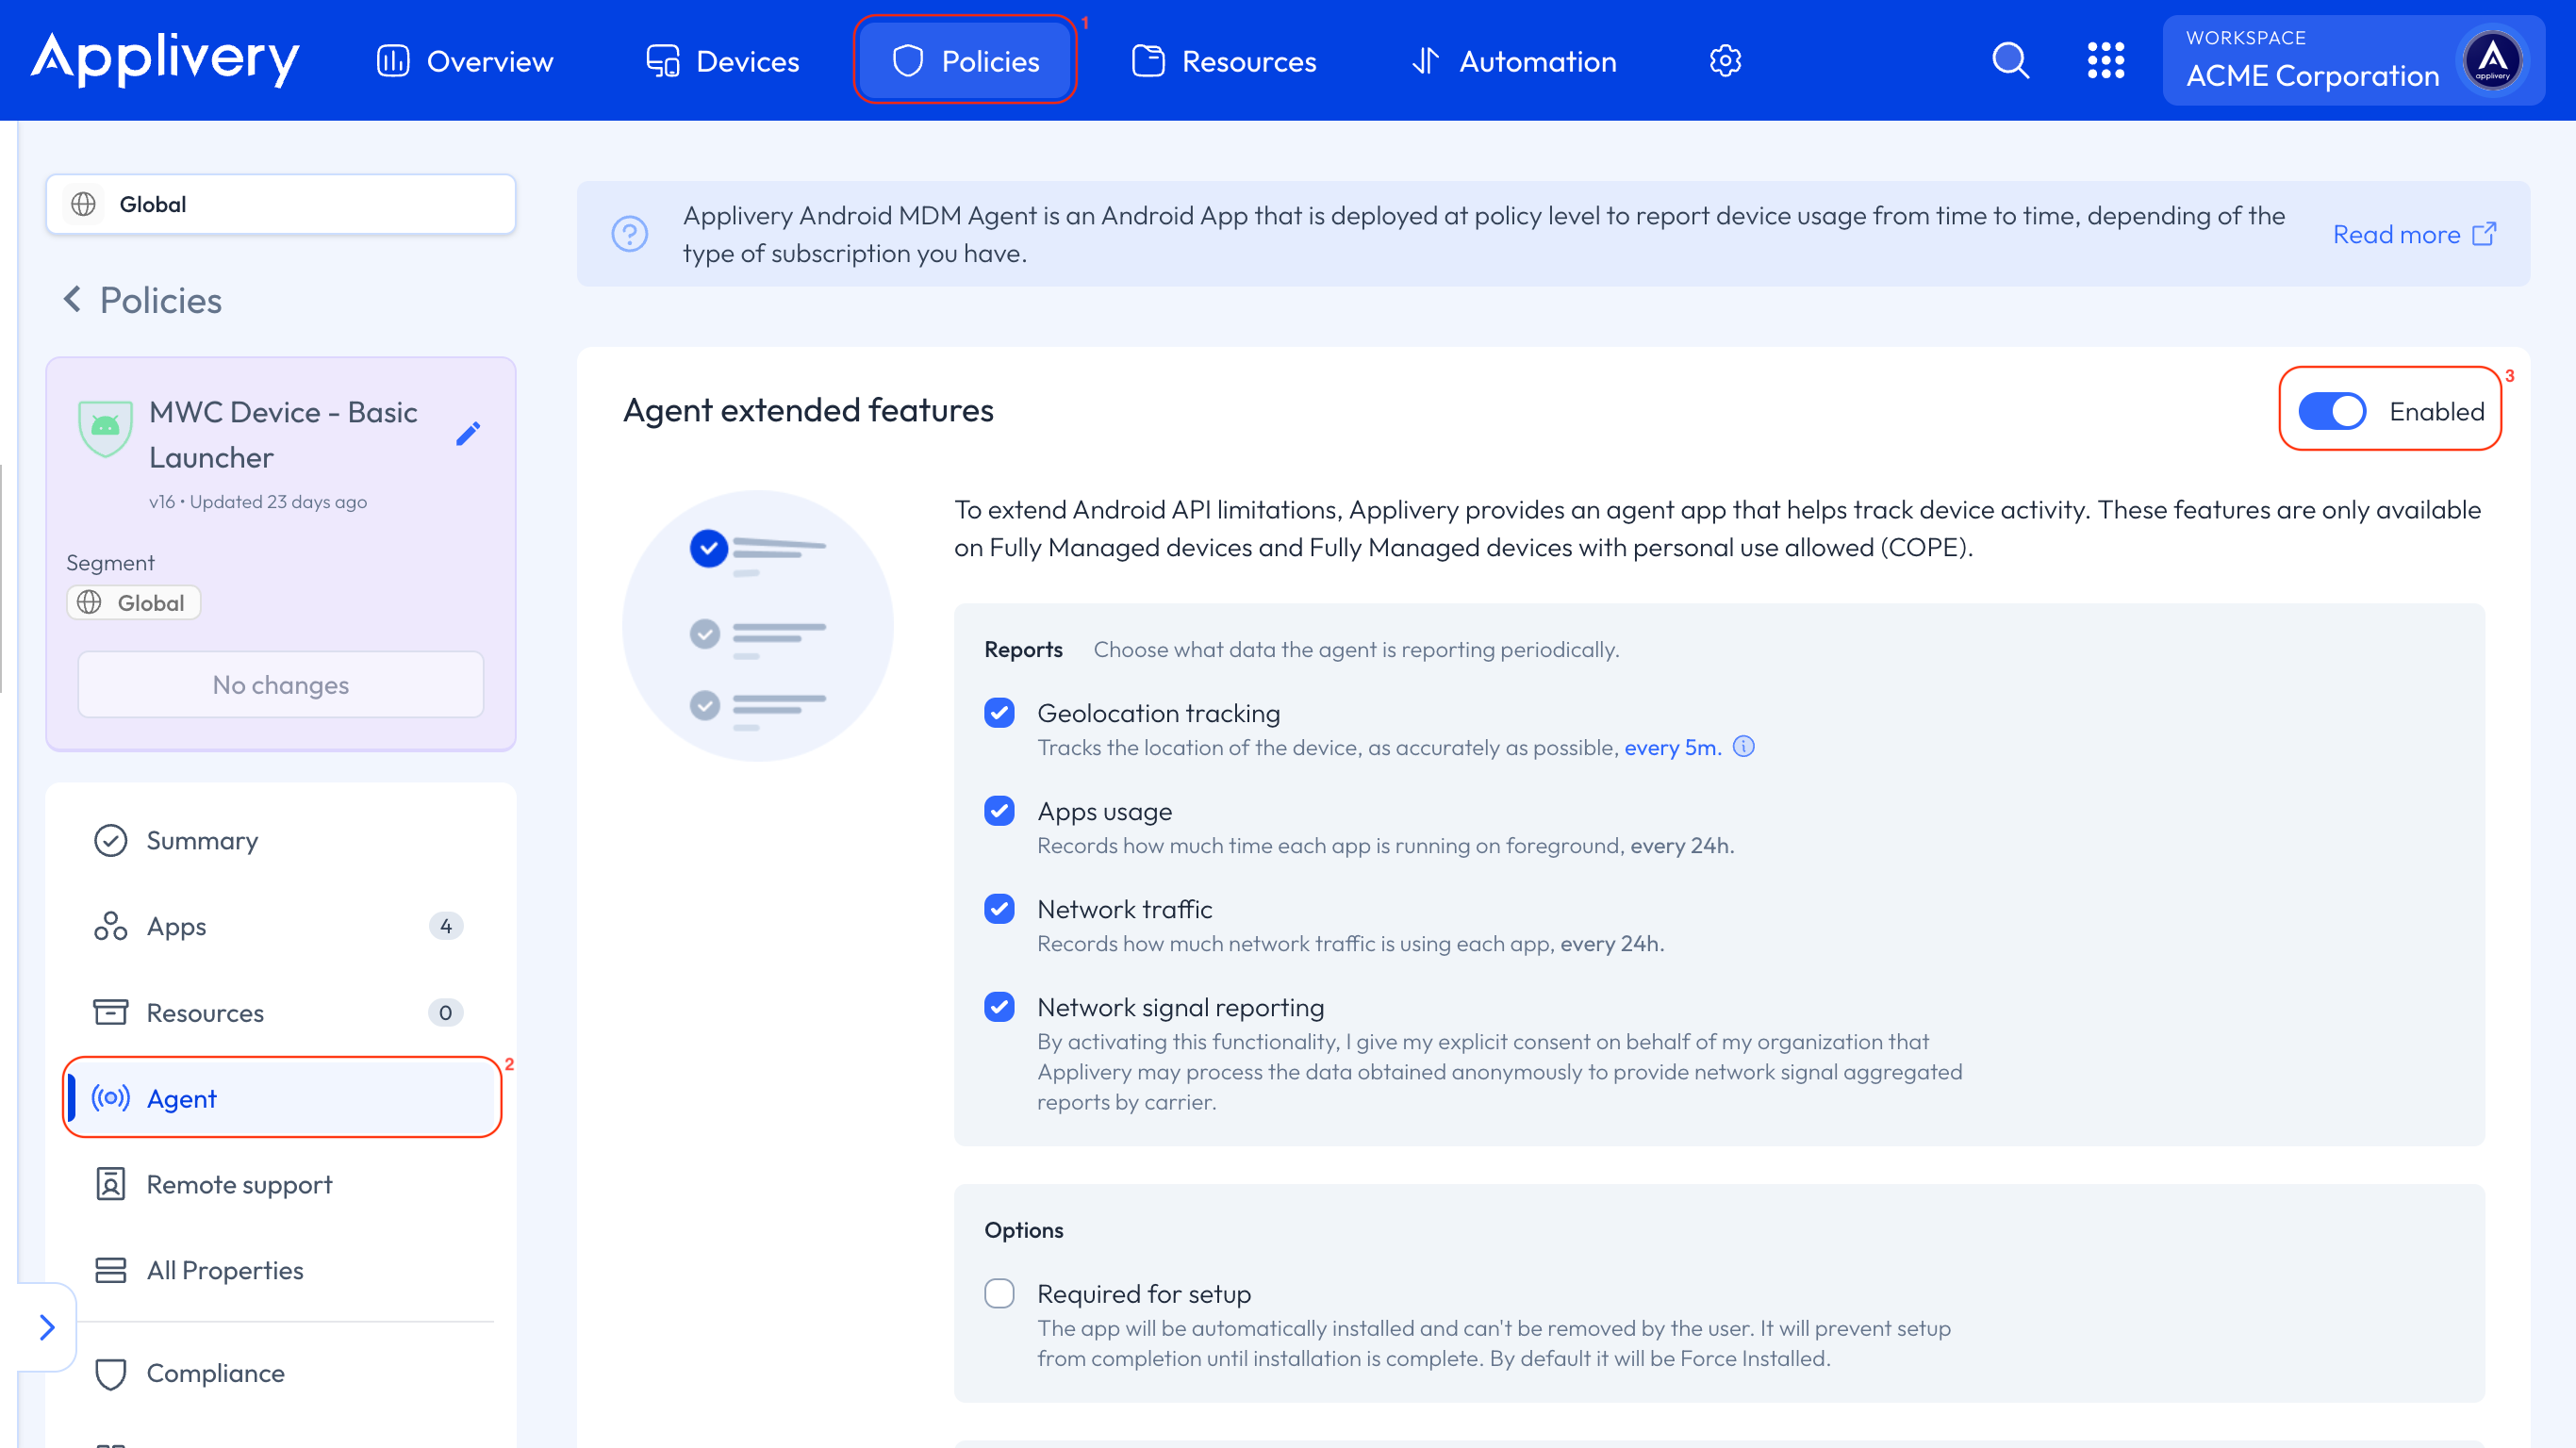The image size is (2576, 1448).
Task: Click the help question mark icon
Action: [x=630, y=234]
